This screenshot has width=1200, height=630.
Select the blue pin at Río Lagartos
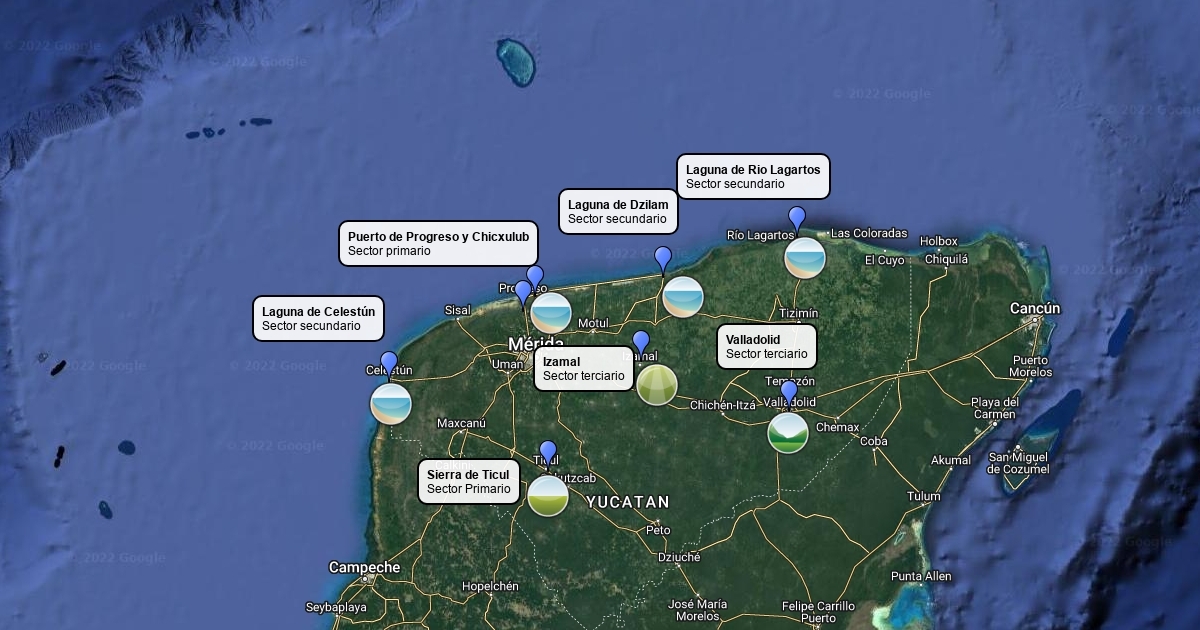point(797,218)
